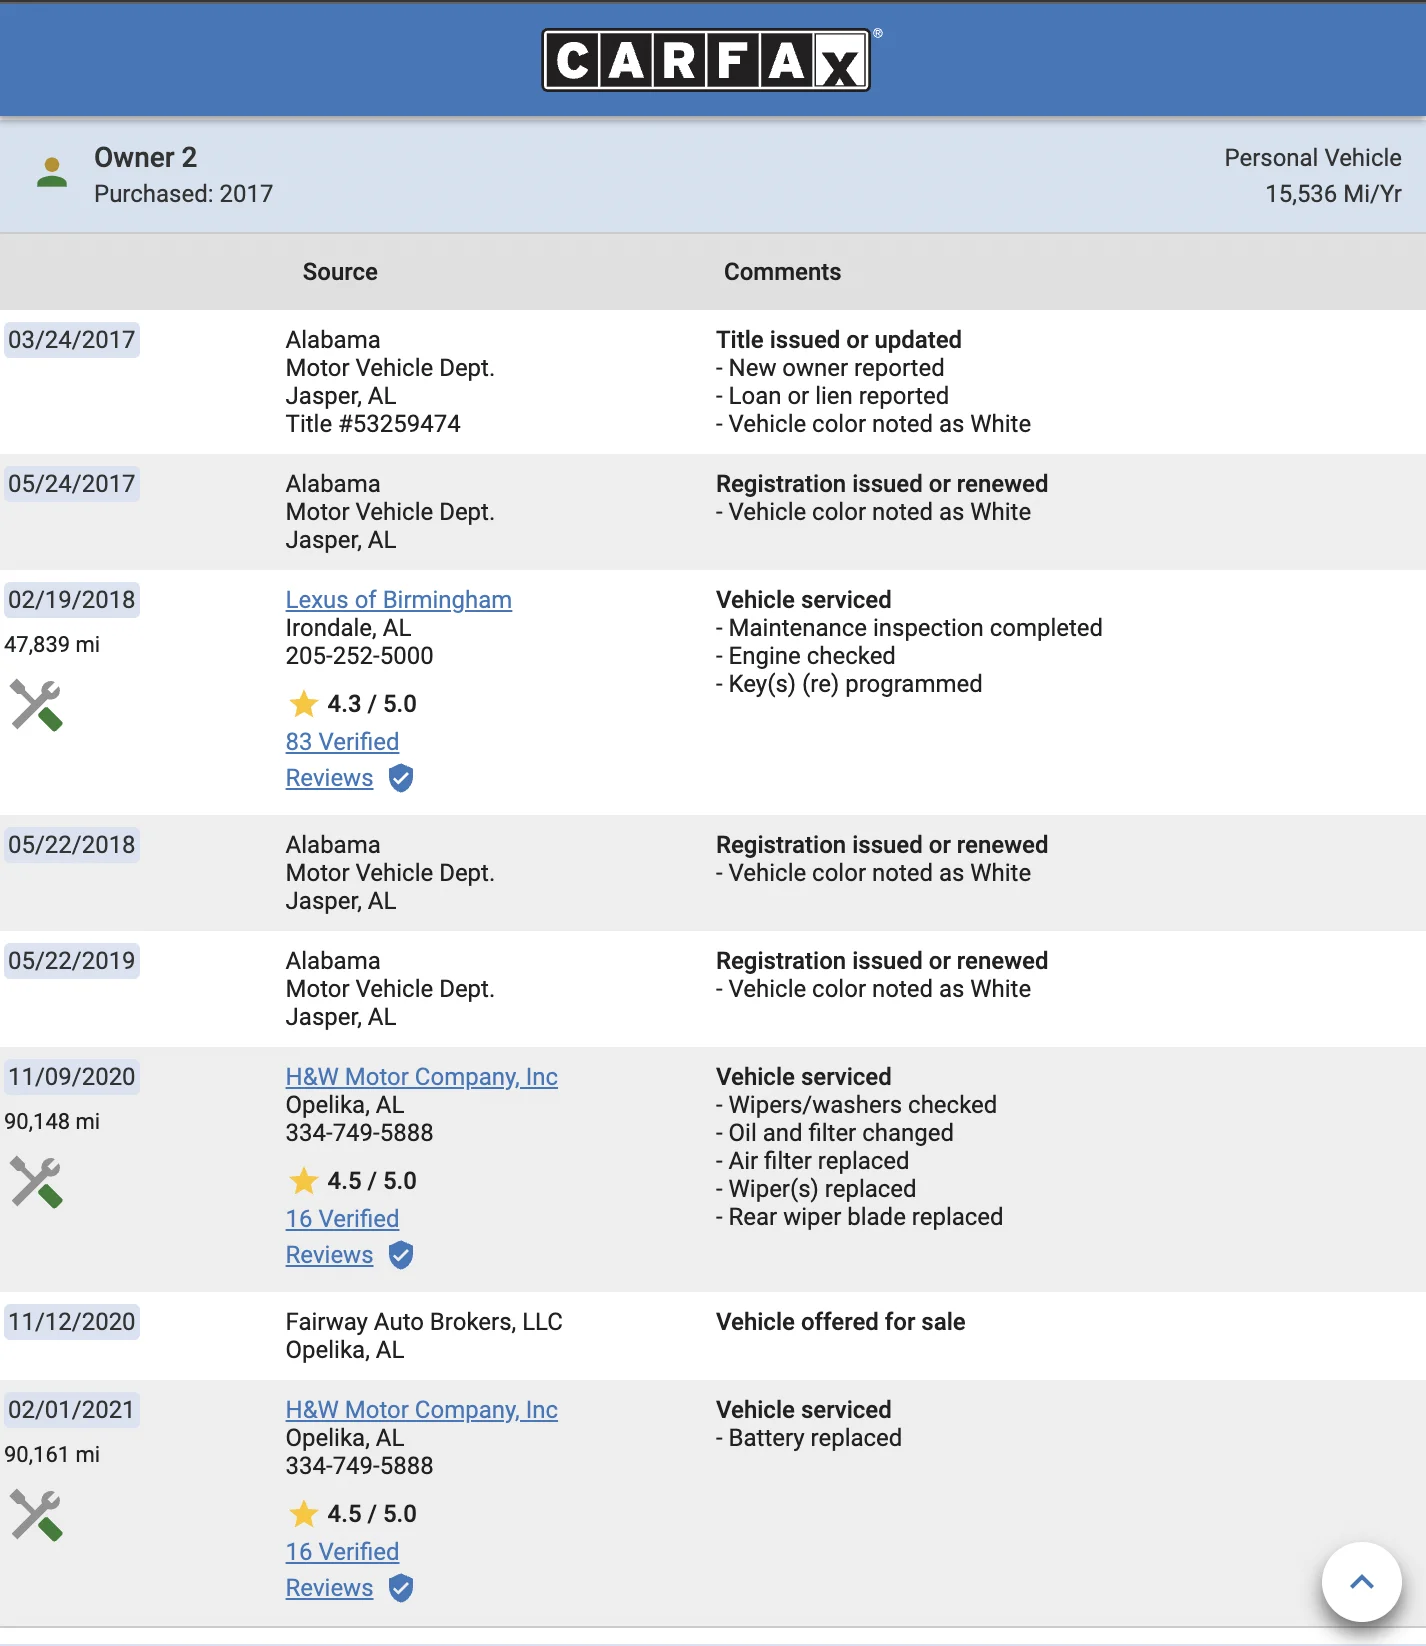Click the Engine checked comment
The width and height of the screenshot is (1426, 1646).
tap(805, 656)
